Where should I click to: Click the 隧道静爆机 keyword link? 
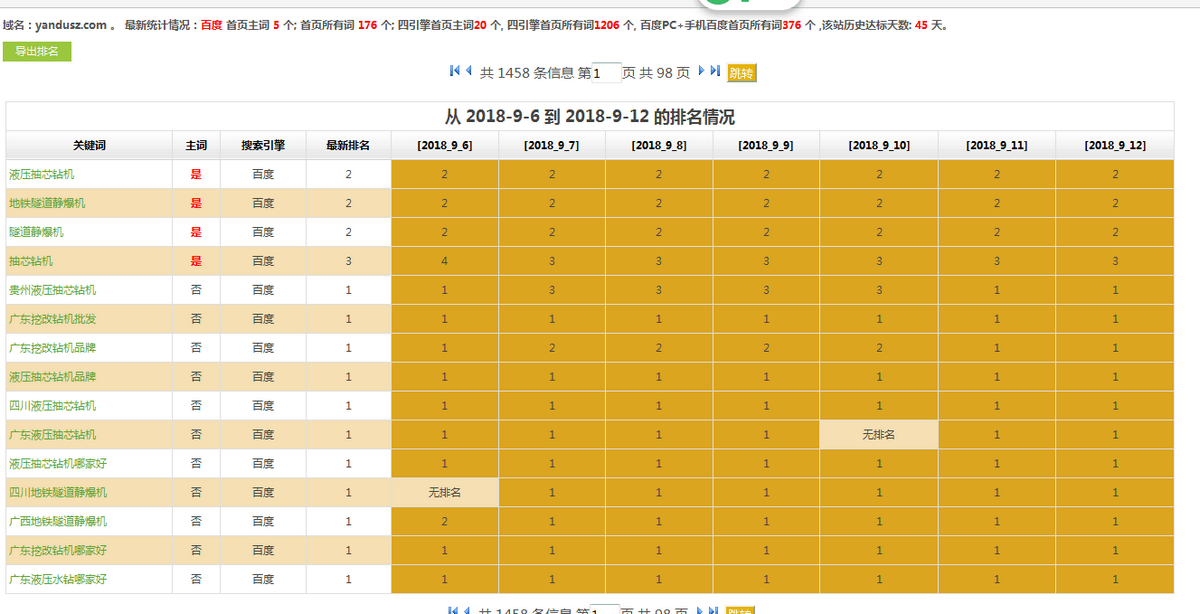[x=36, y=232]
